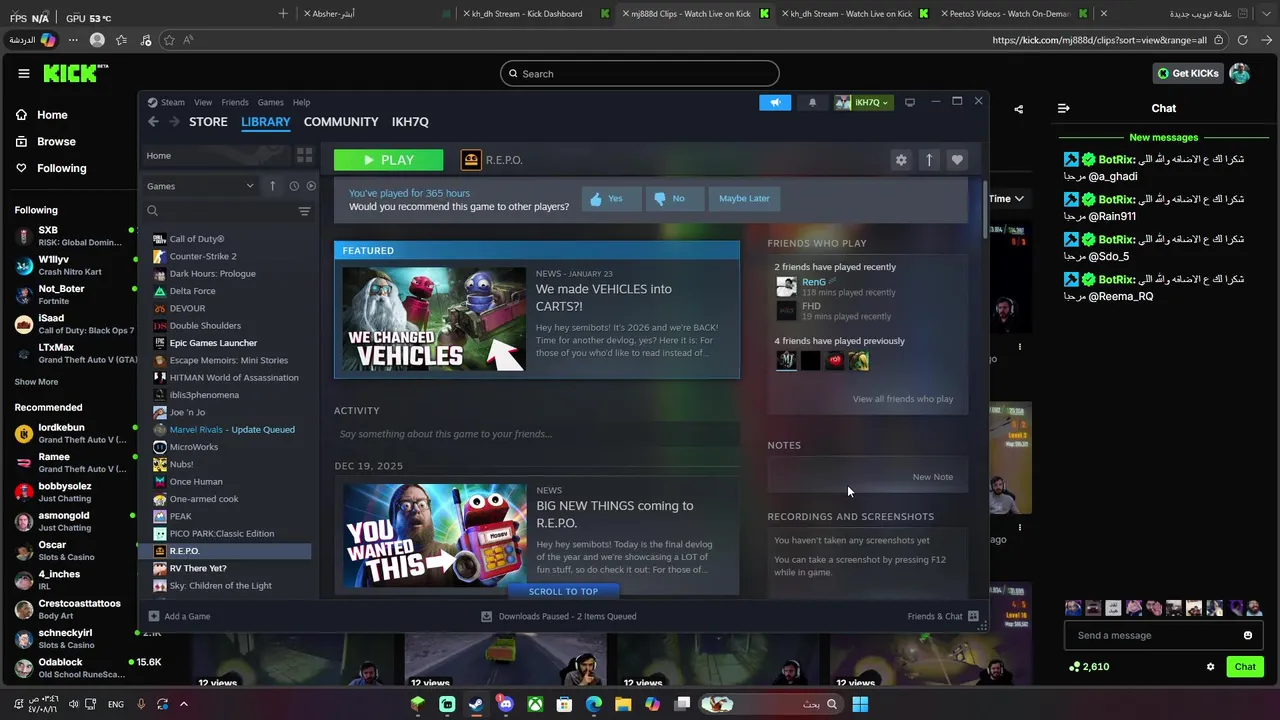Filter library to ready-to-play games icon
The width and height of the screenshot is (1280, 720).
311,186
